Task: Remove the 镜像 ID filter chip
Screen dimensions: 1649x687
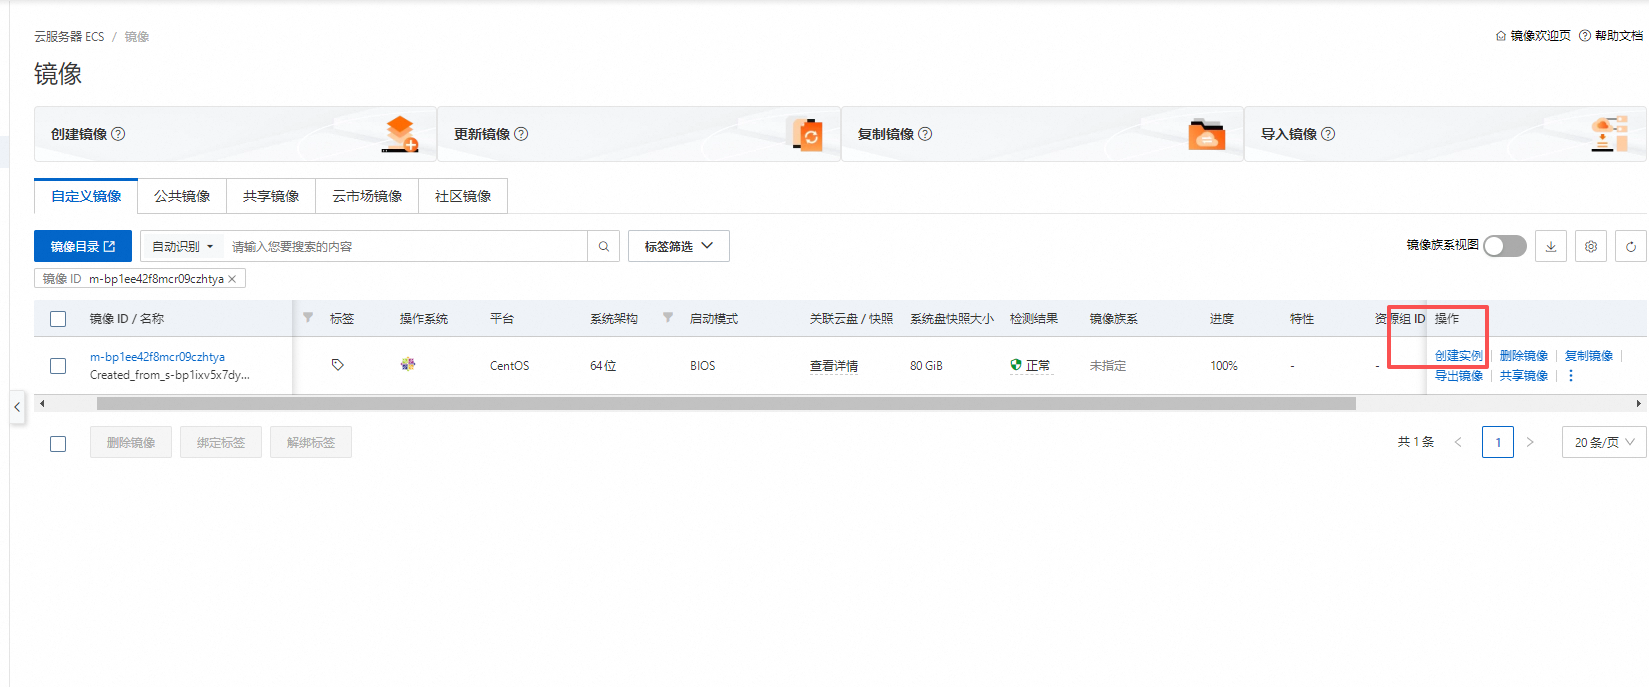Action: [x=232, y=279]
